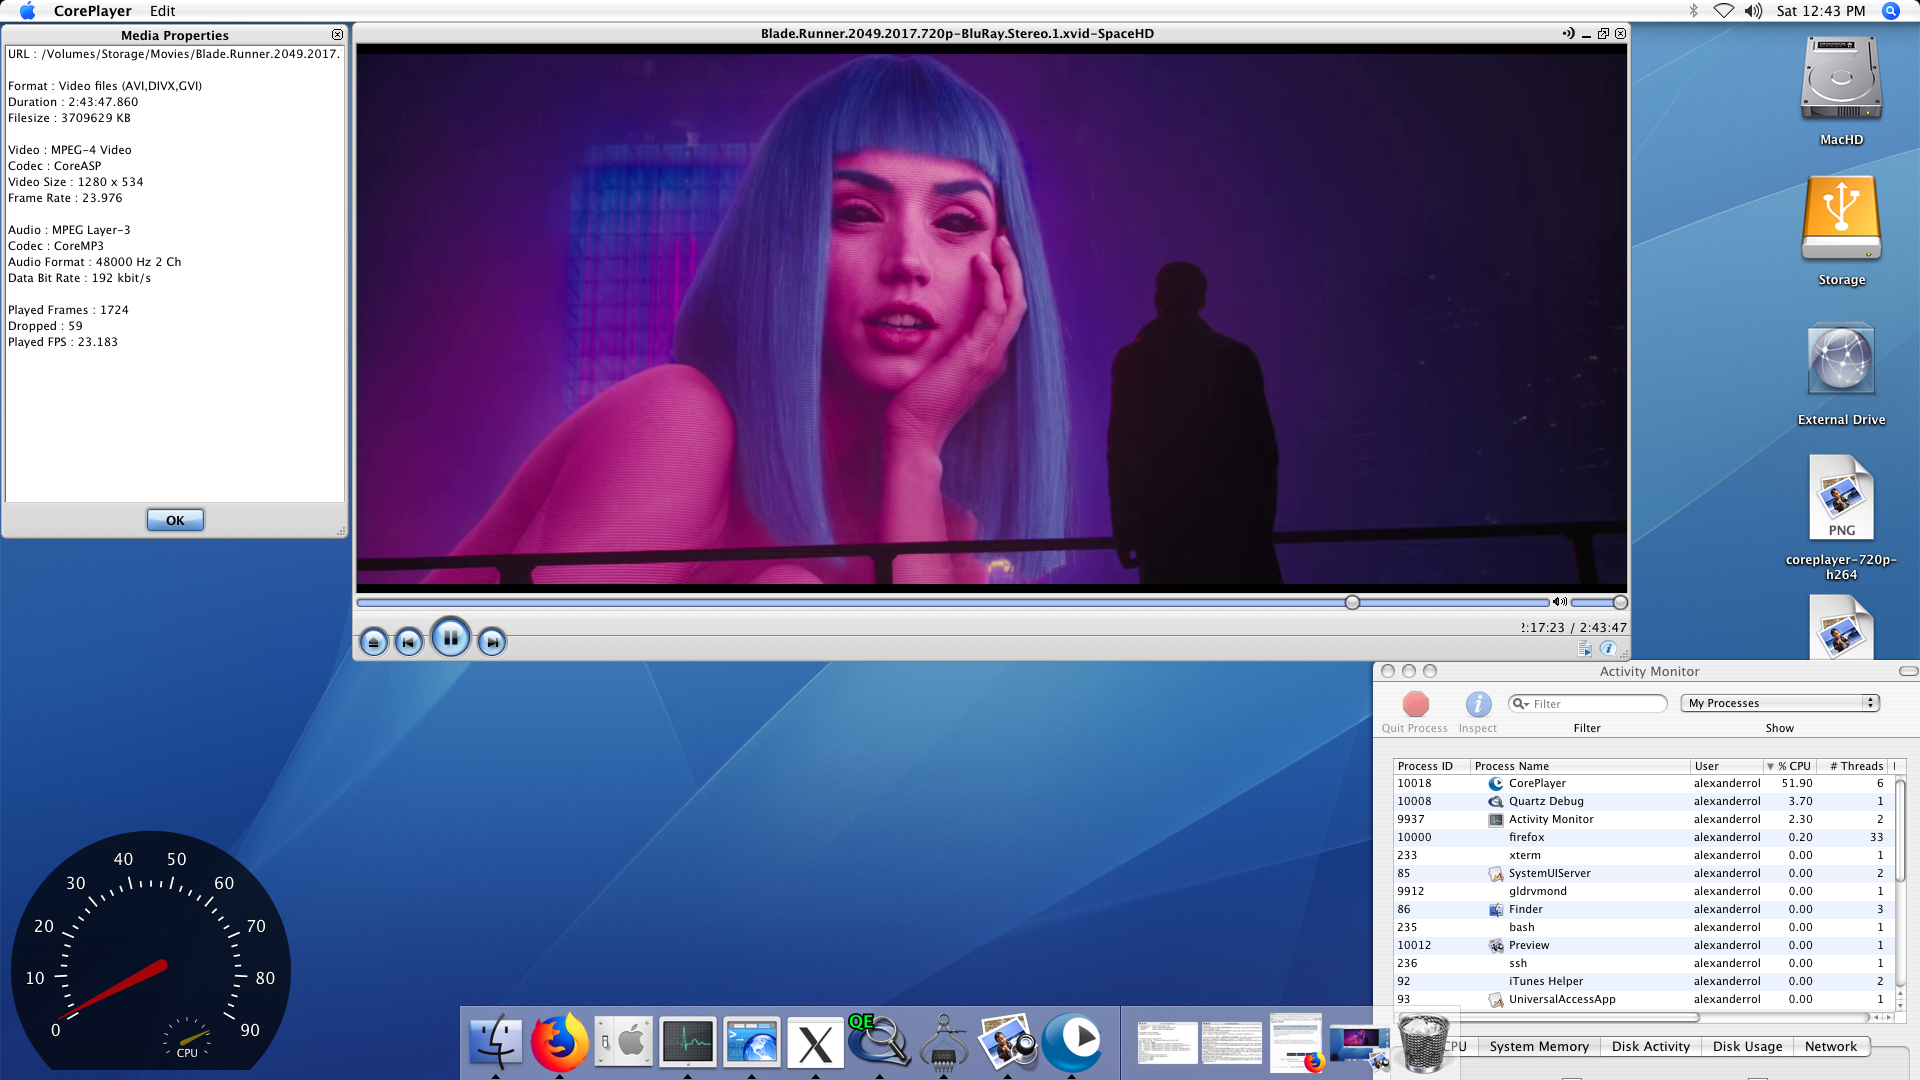Skip to previous track in CorePlayer
The width and height of the screenshot is (1920, 1080).
pyautogui.click(x=408, y=642)
